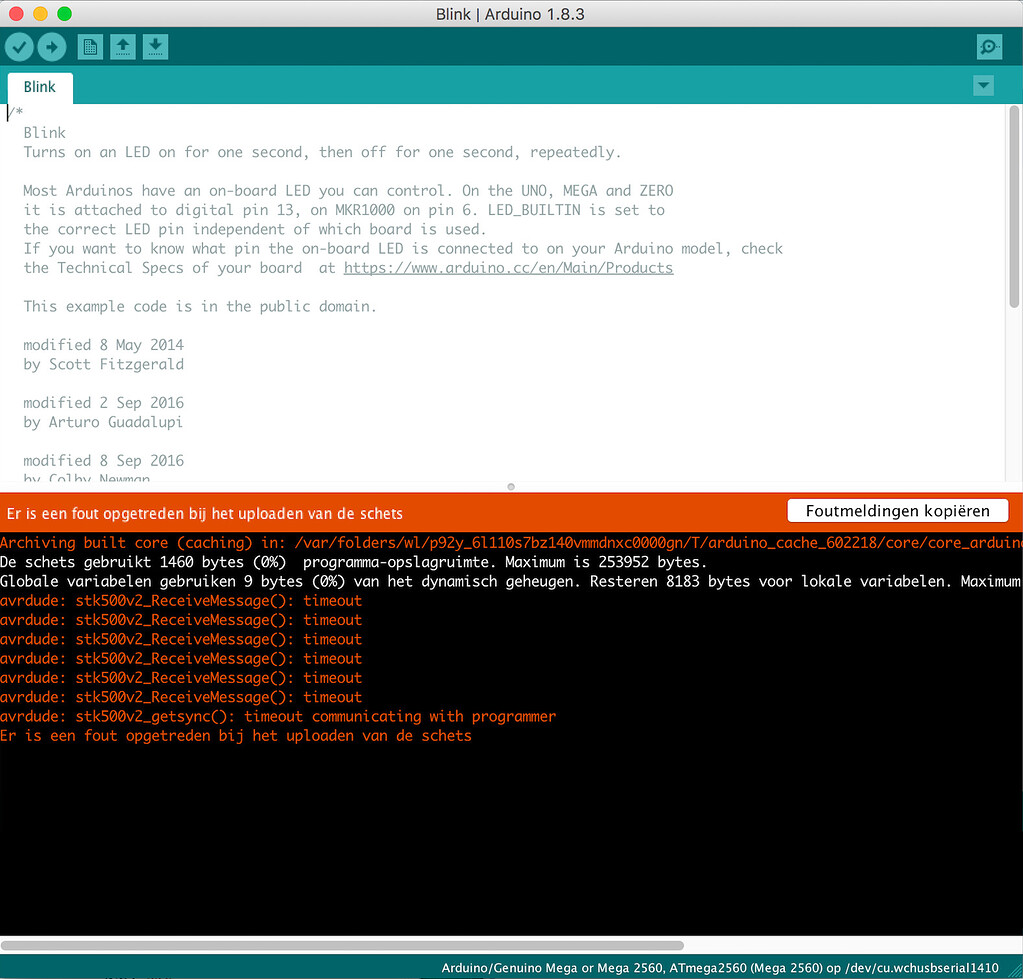Click the Upload sketch arrow icon
The width and height of the screenshot is (1023, 979).
click(52, 47)
